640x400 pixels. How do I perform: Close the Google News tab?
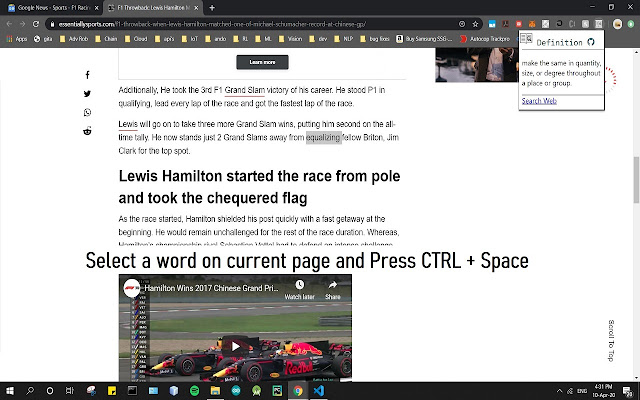pos(97,8)
